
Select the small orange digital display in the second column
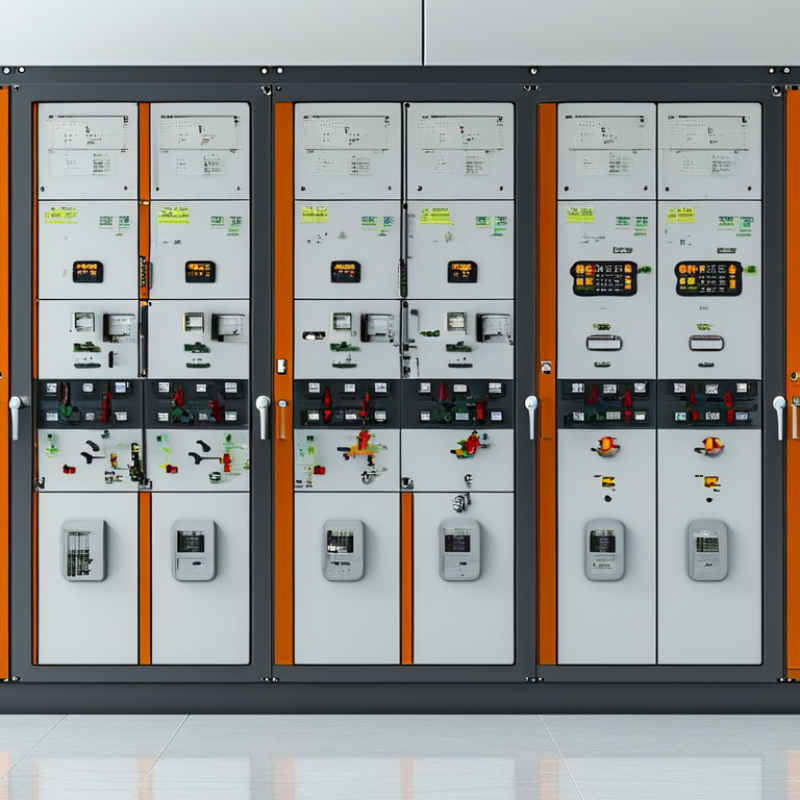[200, 271]
